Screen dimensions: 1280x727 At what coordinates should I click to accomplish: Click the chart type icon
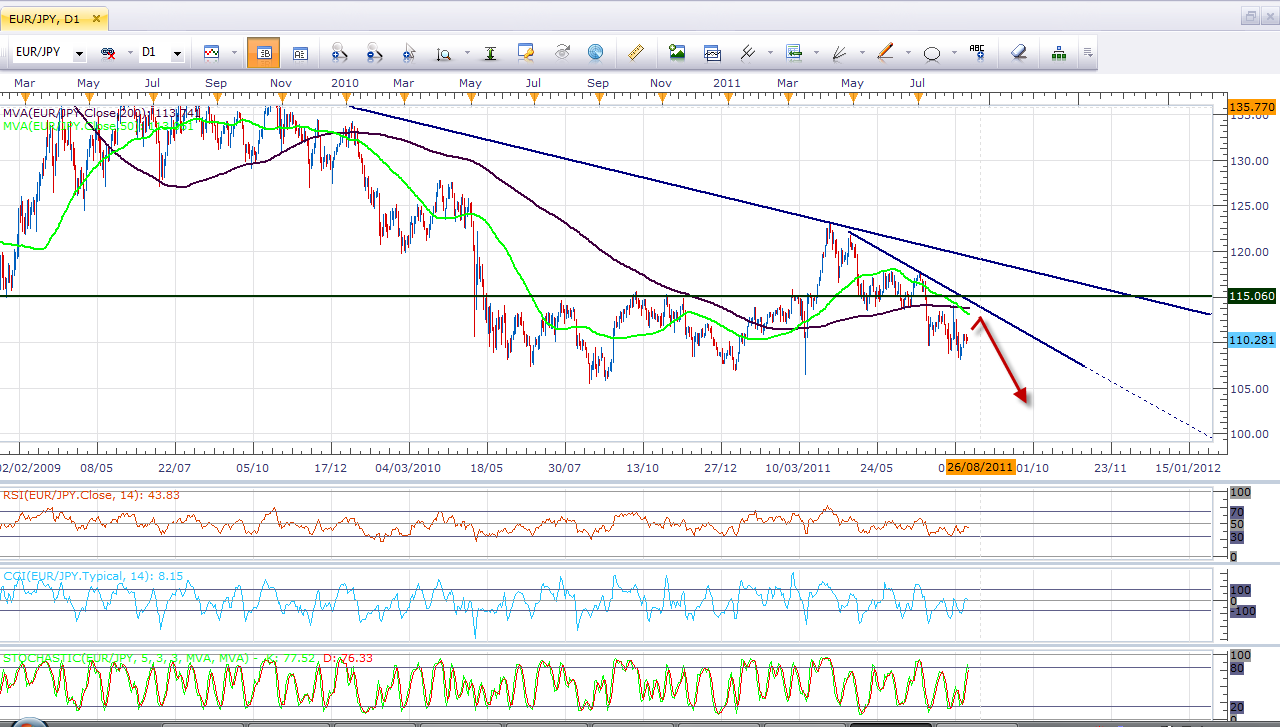211,52
